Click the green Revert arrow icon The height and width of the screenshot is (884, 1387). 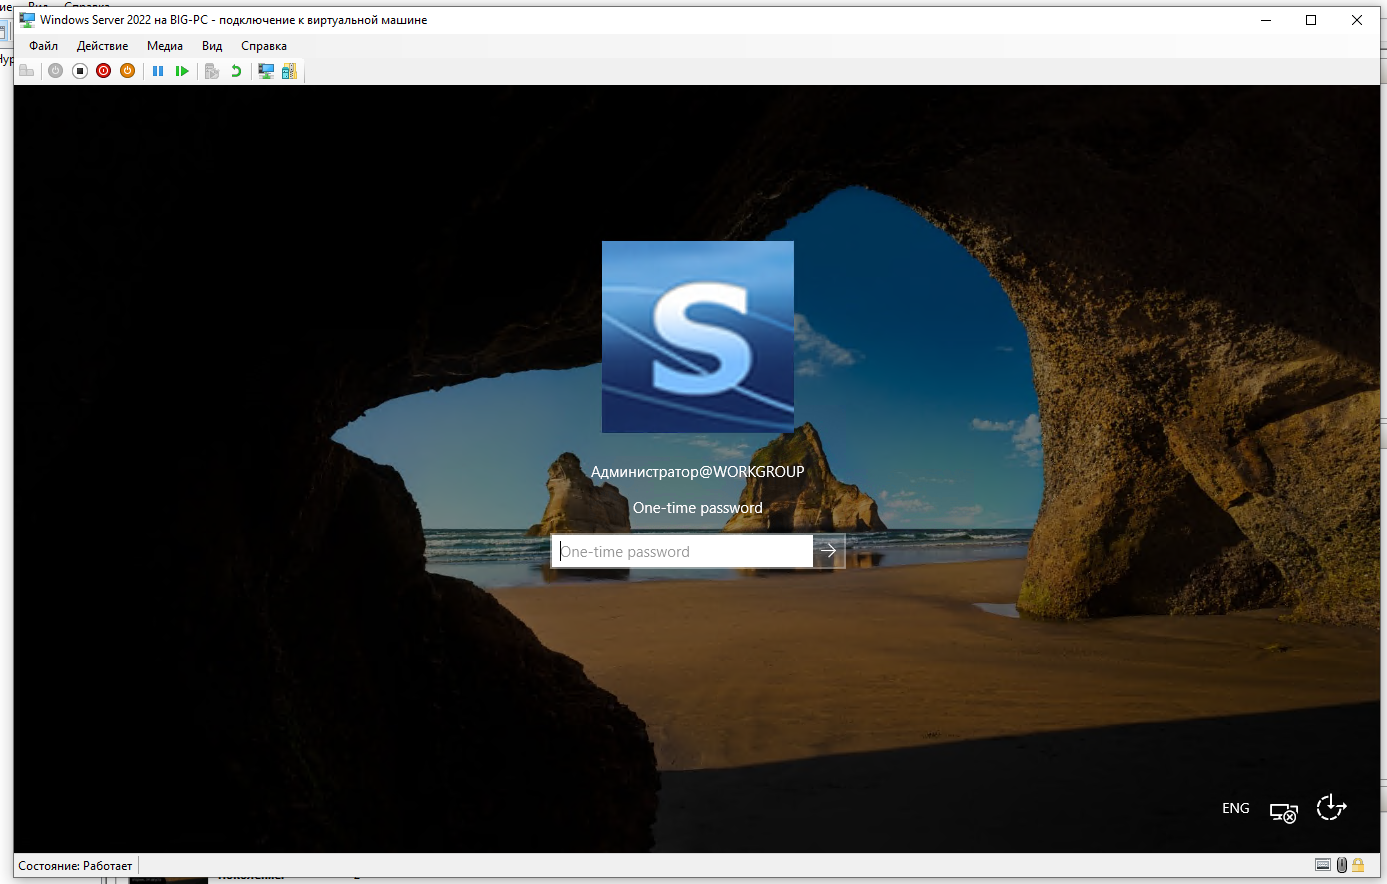click(235, 70)
